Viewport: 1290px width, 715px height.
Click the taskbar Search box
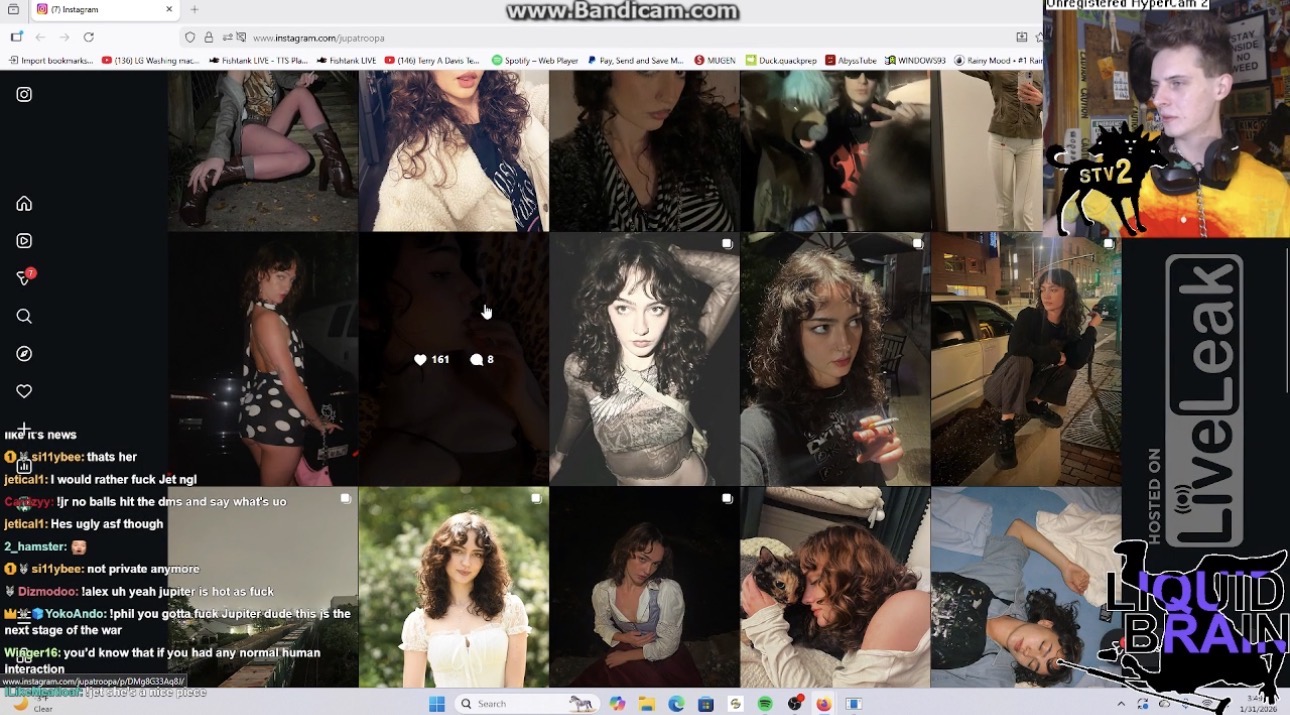point(528,704)
